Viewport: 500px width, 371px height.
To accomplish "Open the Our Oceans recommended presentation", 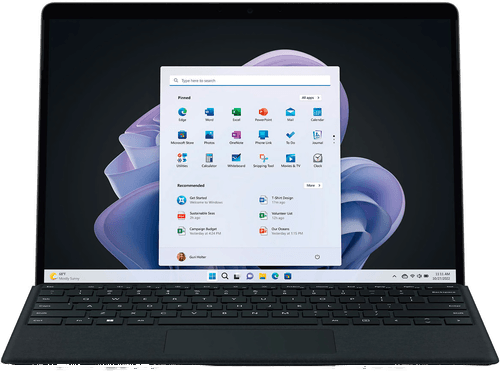I will (281, 231).
